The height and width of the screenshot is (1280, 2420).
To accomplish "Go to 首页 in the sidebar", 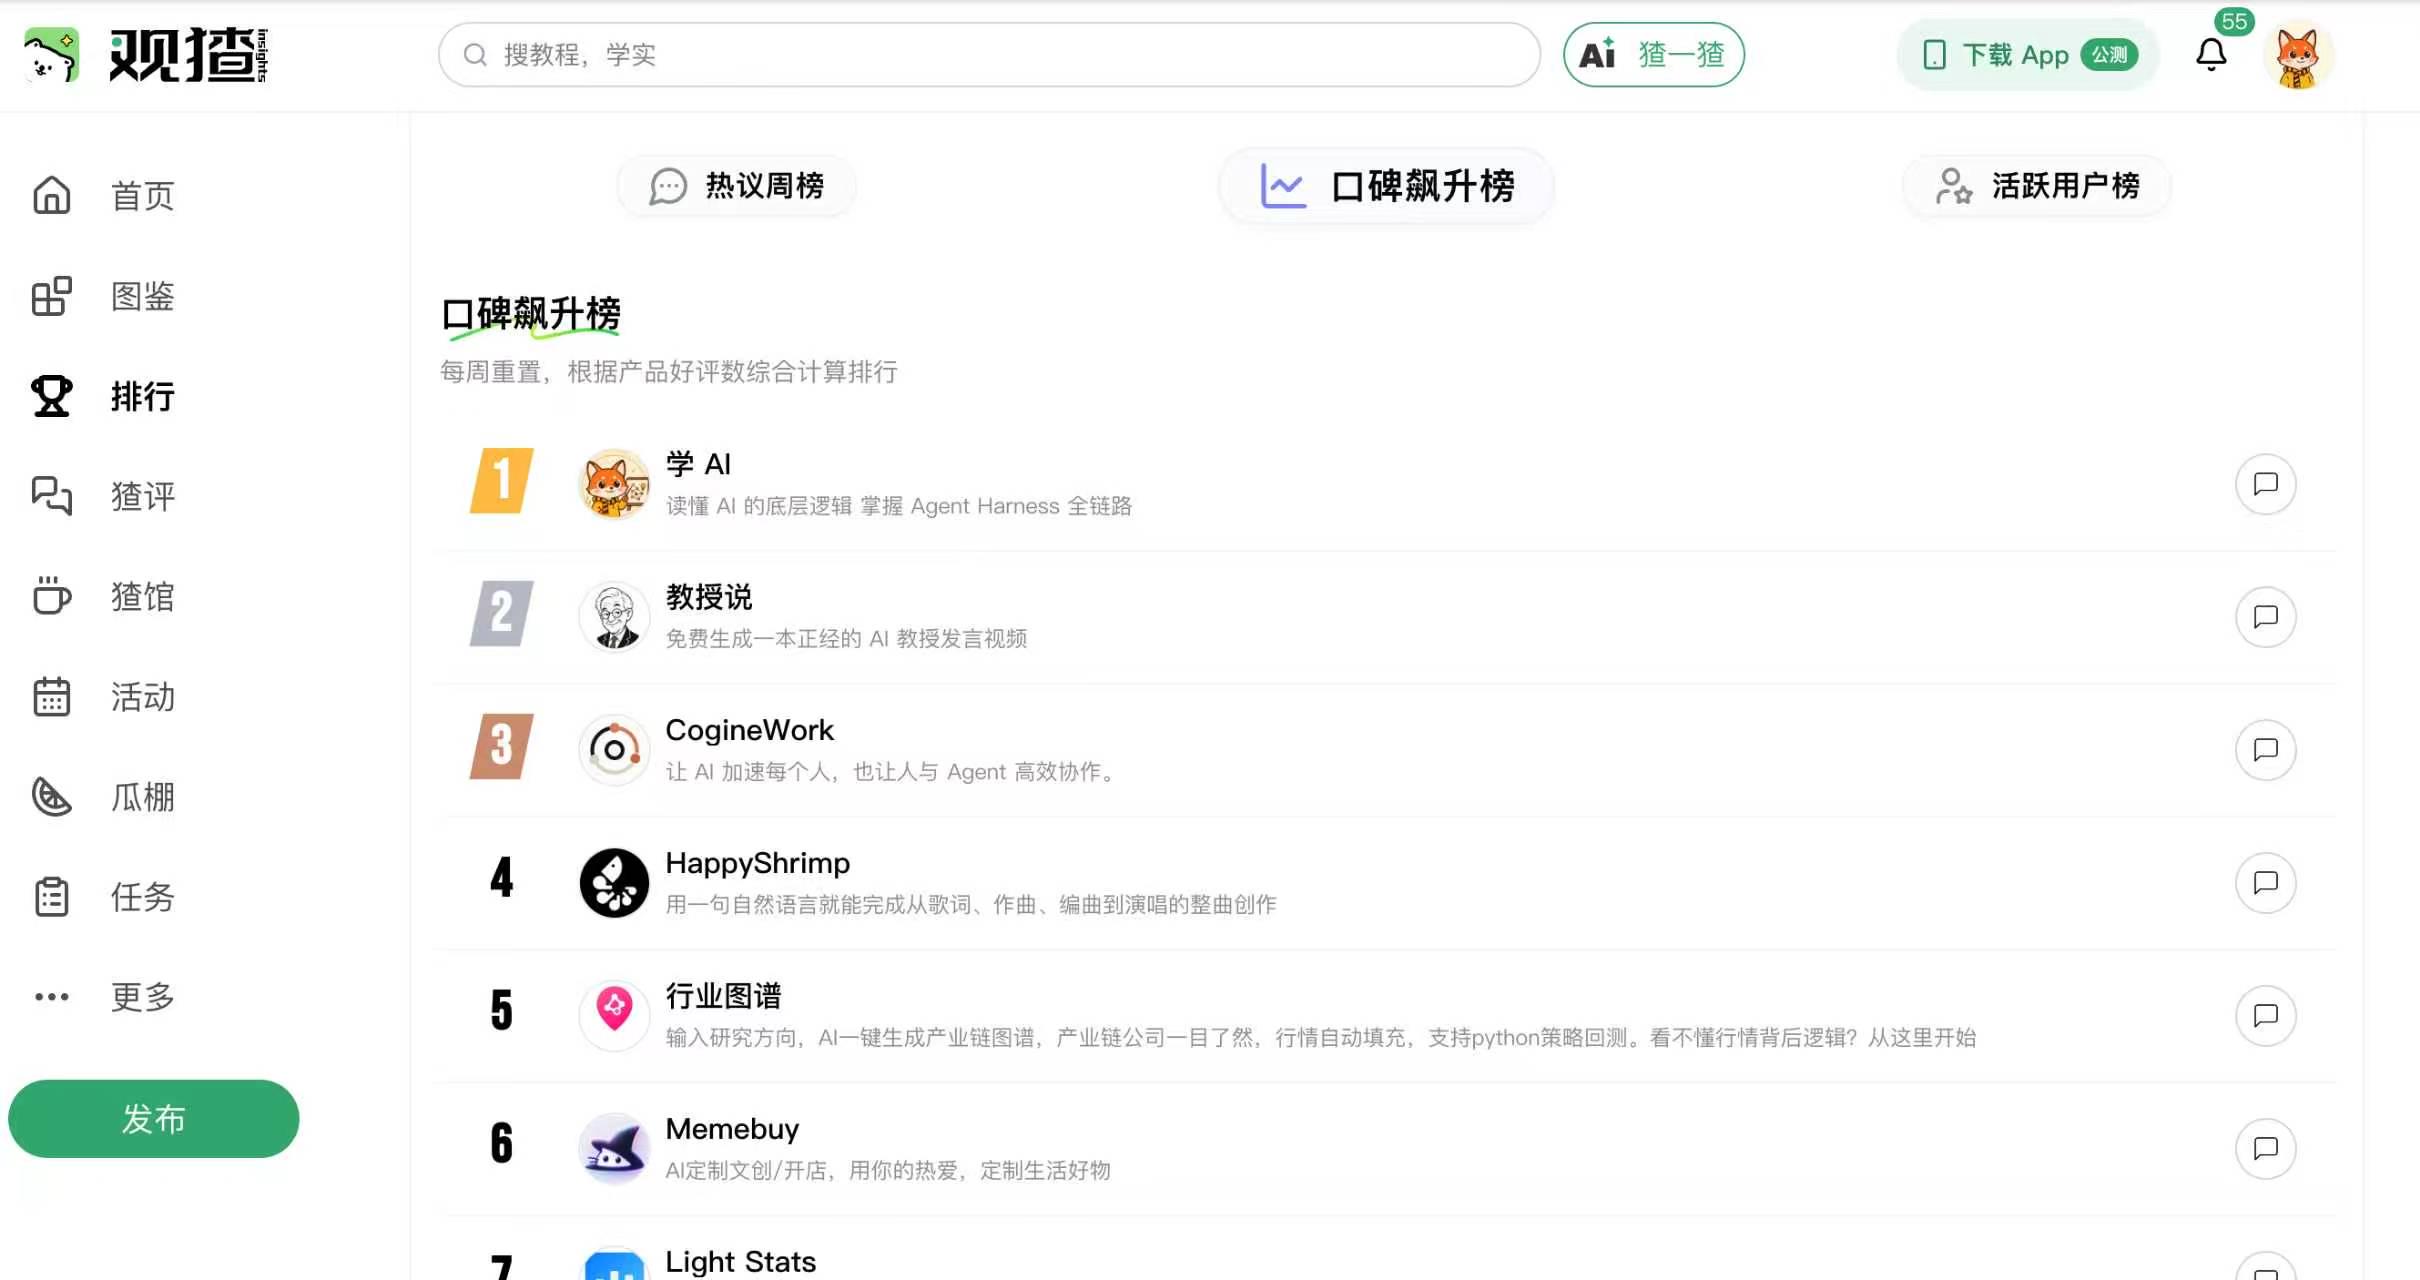I will [142, 196].
